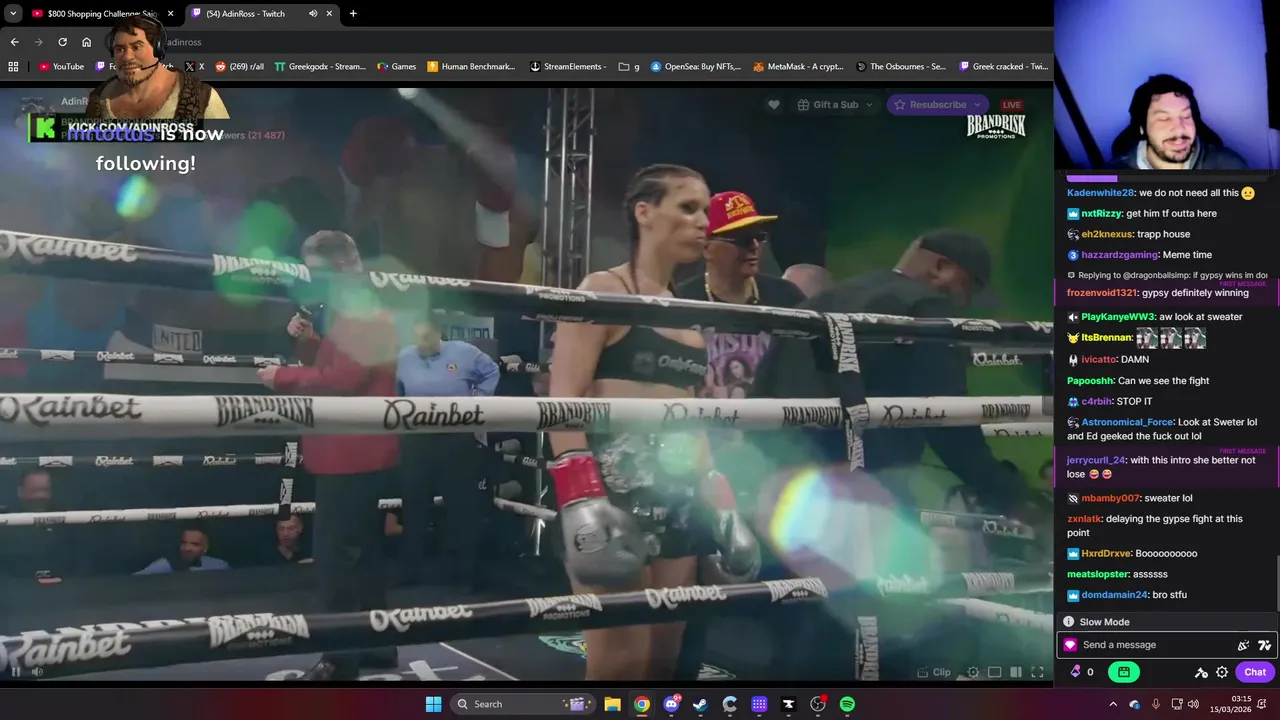This screenshot has height=720, width=1280.
Task: Open the Games bookmark
Action: tap(396, 66)
